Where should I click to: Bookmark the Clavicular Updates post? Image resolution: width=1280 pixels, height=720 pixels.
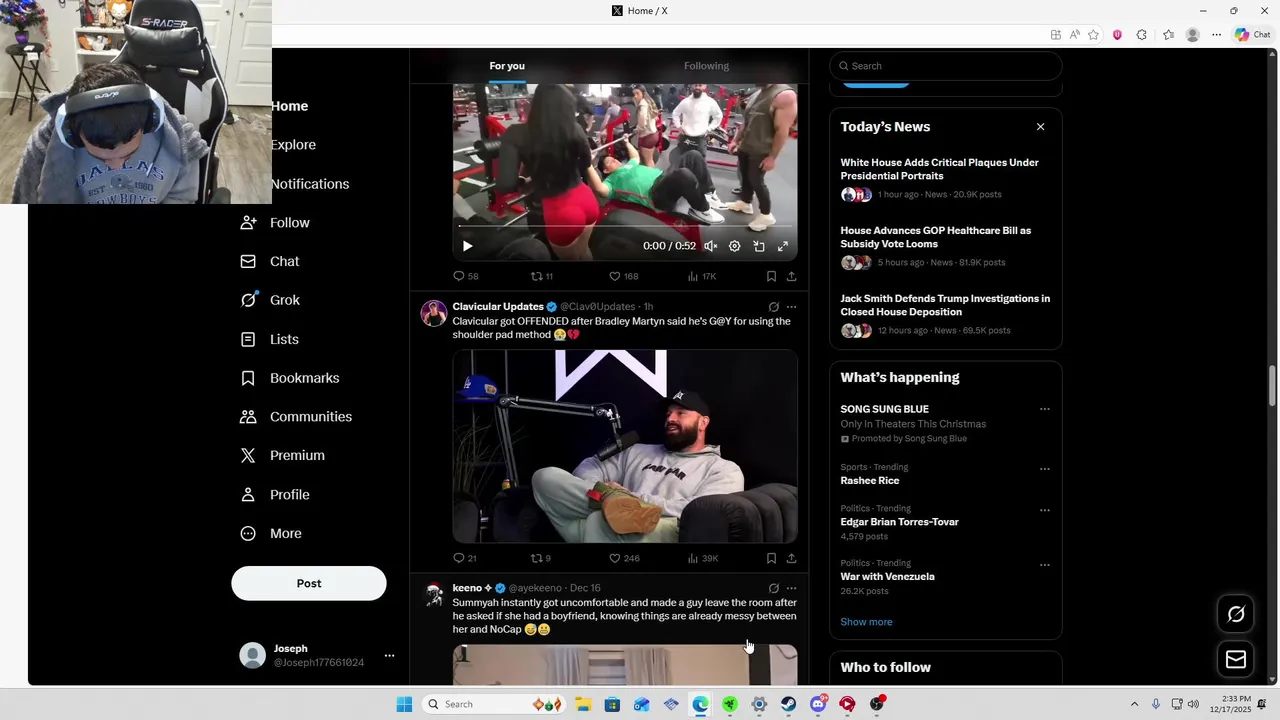(x=771, y=558)
